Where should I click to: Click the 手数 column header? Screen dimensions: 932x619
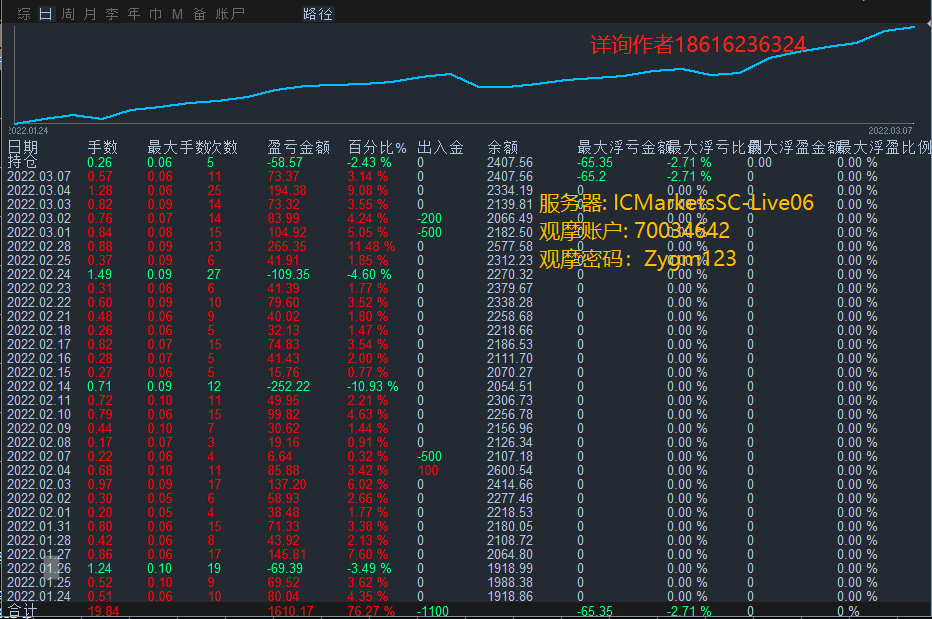click(102, 147)
